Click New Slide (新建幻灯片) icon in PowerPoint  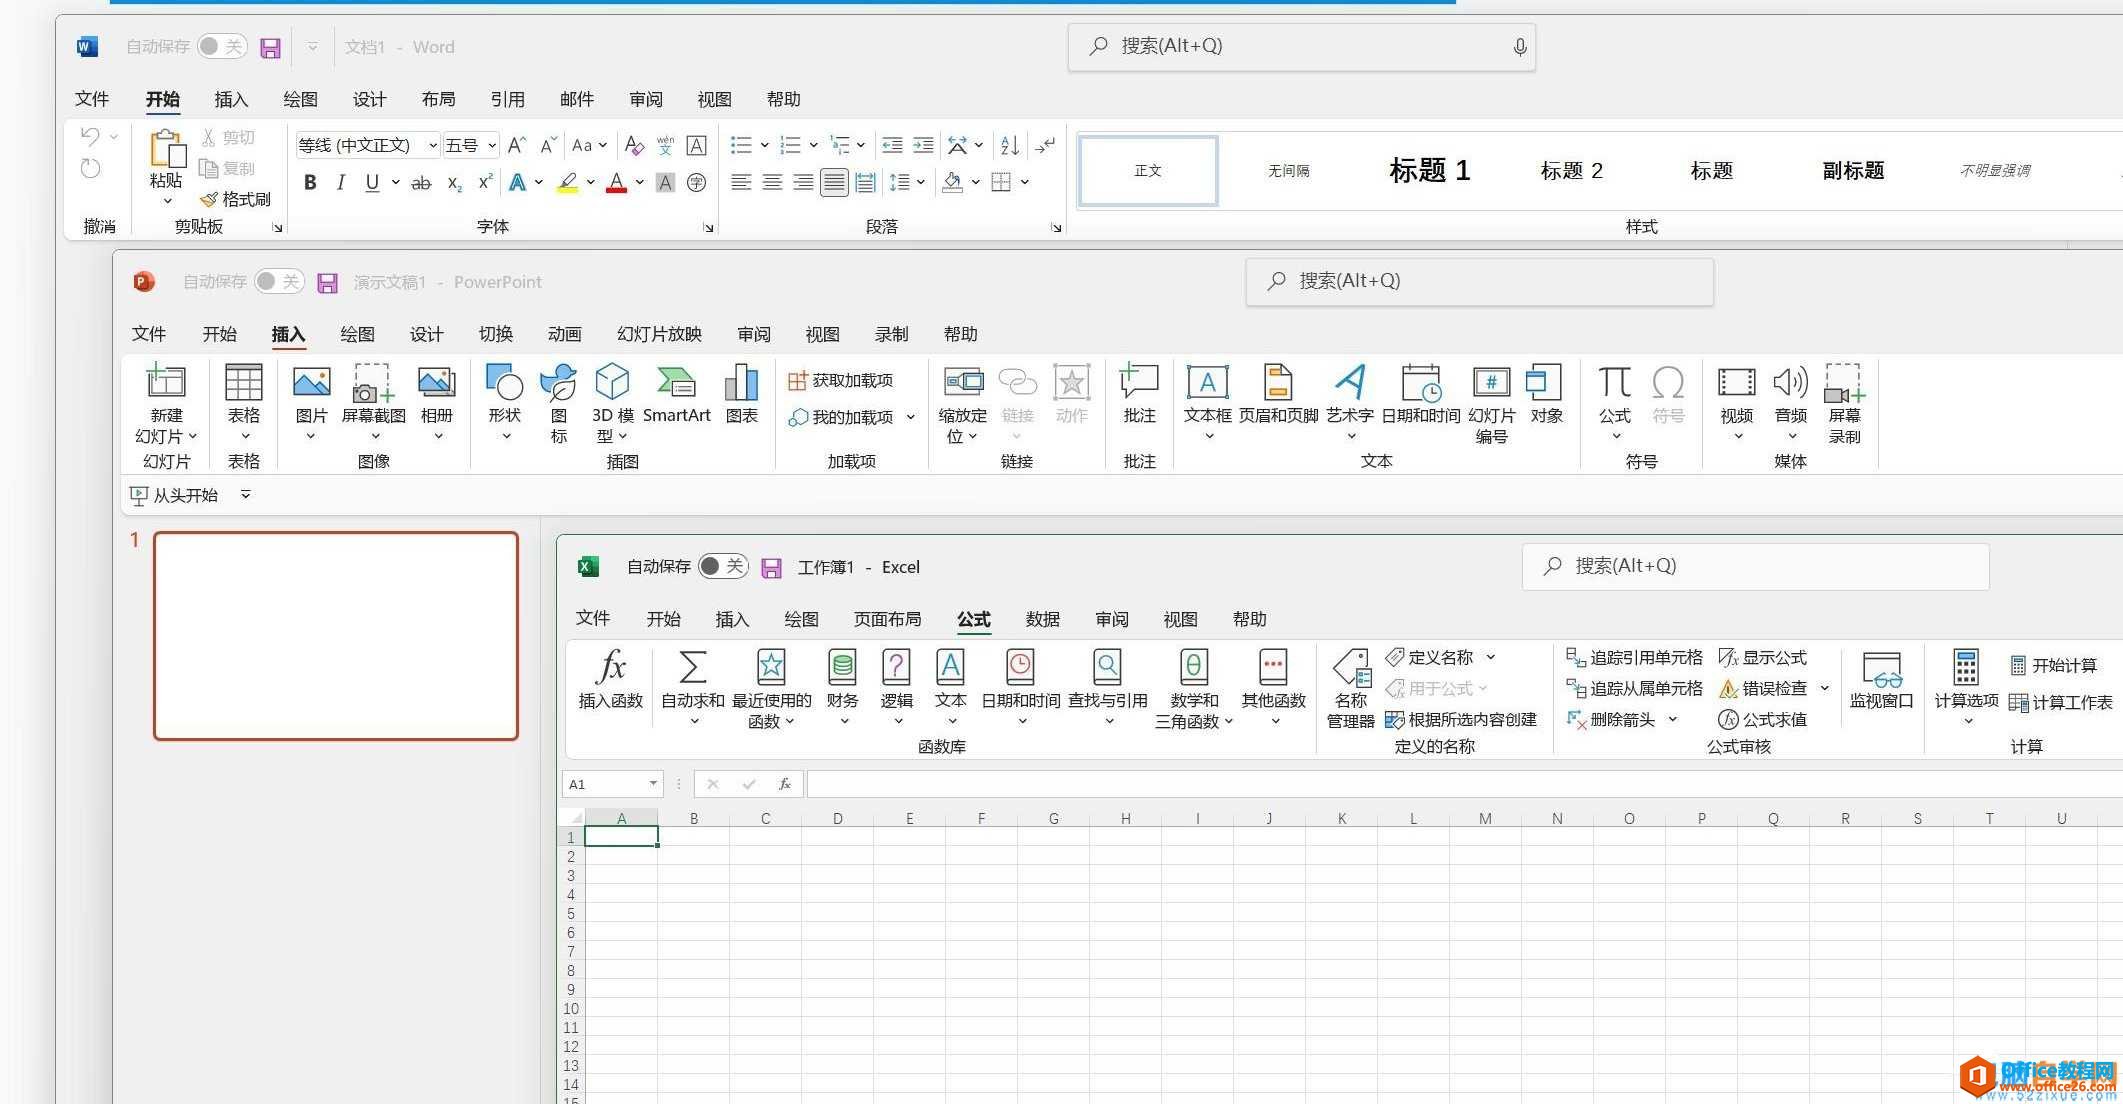point(166,383)
